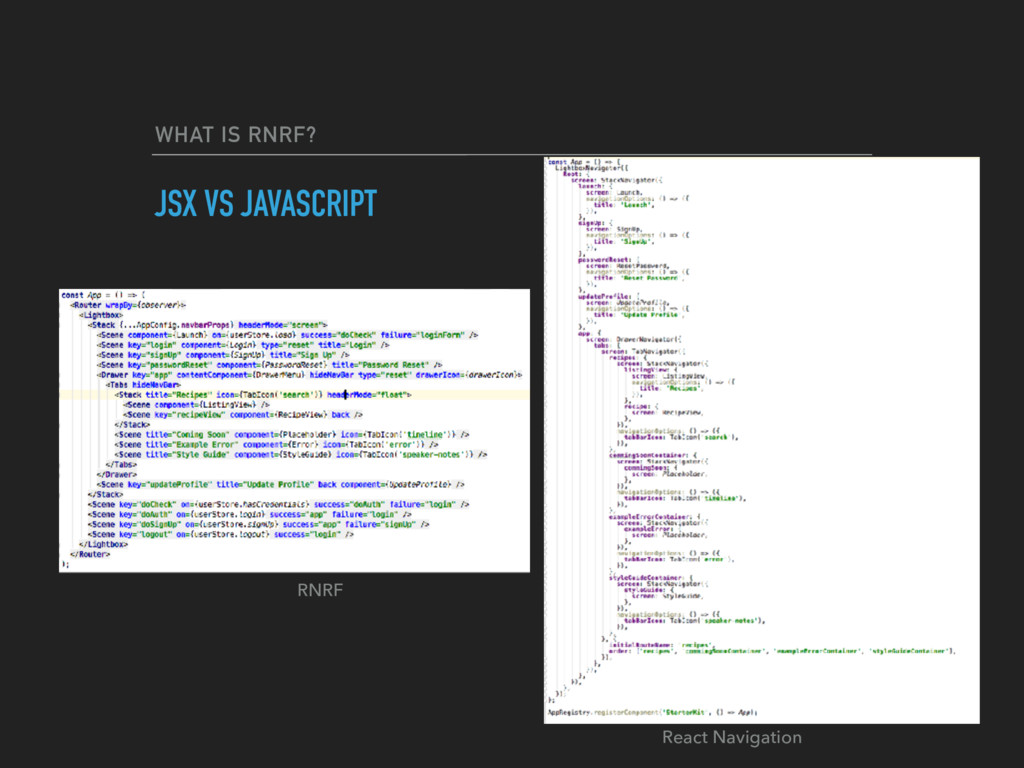Click the closing '</Router>' line
1024x768 pixels.
90,554
